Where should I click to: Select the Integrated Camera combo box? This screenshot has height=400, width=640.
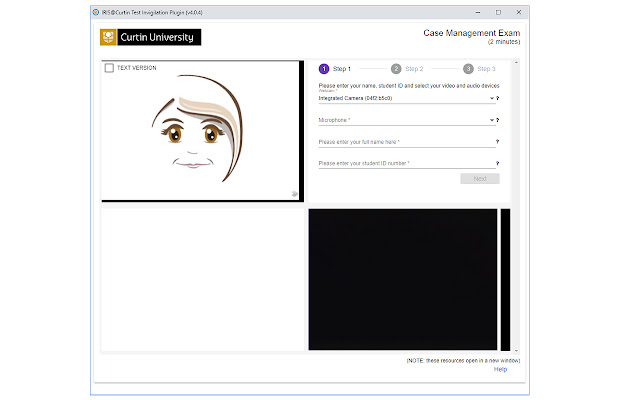[400, 99]
